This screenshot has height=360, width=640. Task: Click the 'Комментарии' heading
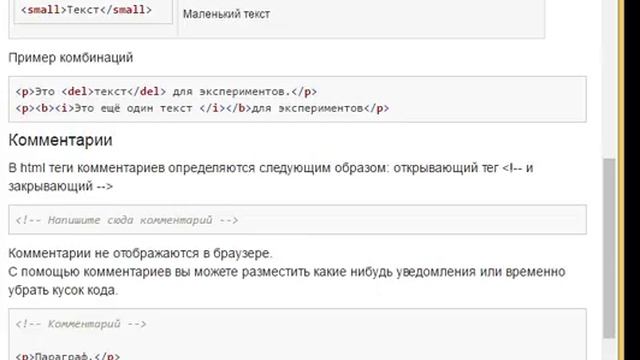(x=60, y=140)
